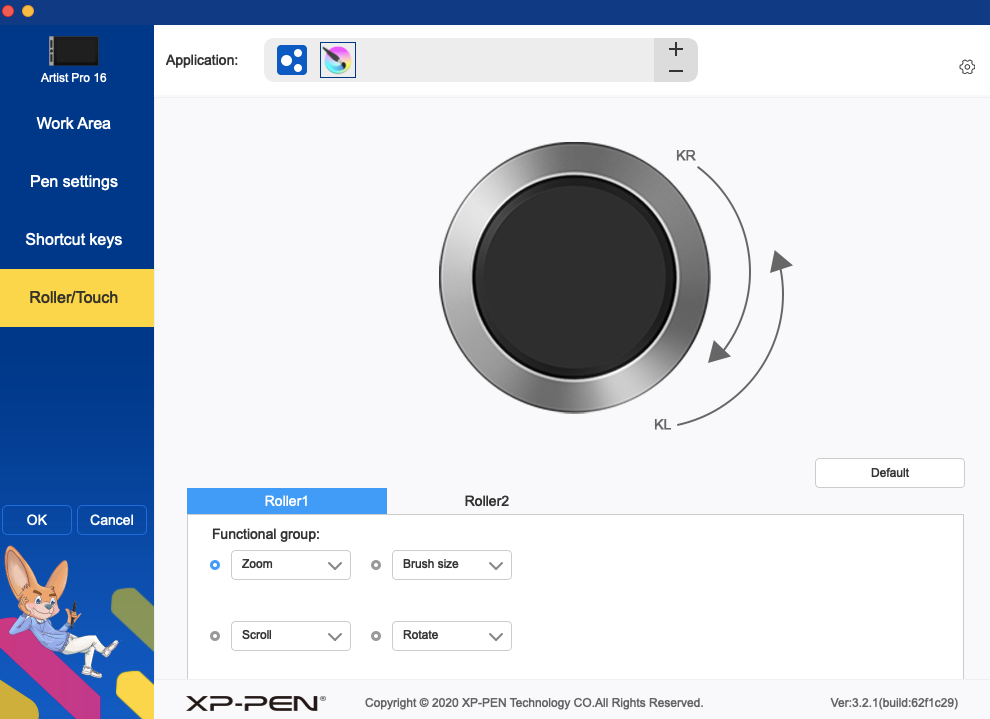Reset settings with the Default button
The width and height of the screenshot is (990, 719).
889,472
